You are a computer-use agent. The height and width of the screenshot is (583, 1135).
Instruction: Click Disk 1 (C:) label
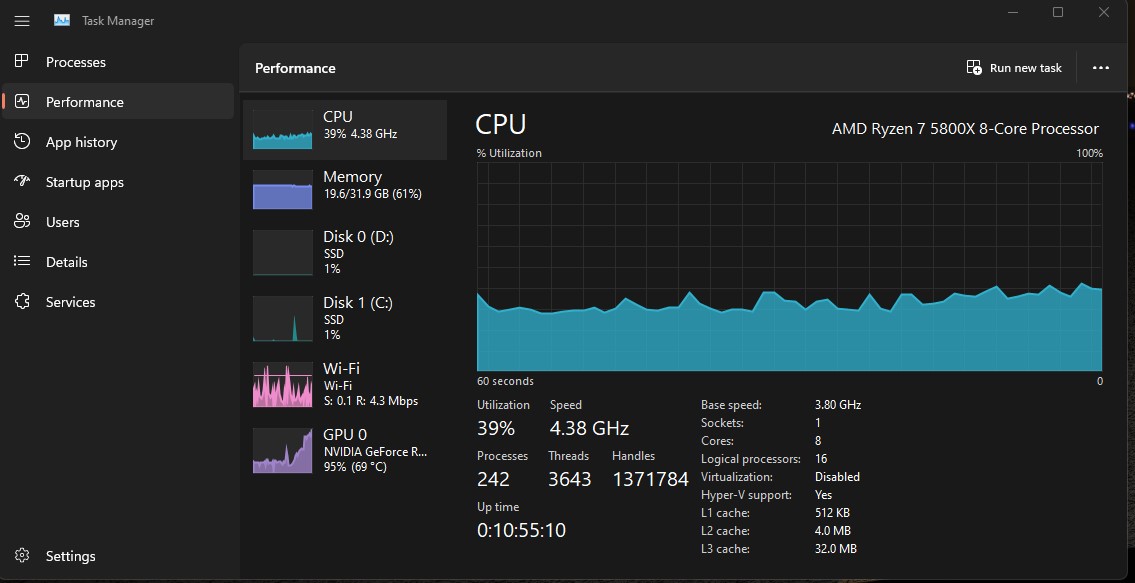358,303
